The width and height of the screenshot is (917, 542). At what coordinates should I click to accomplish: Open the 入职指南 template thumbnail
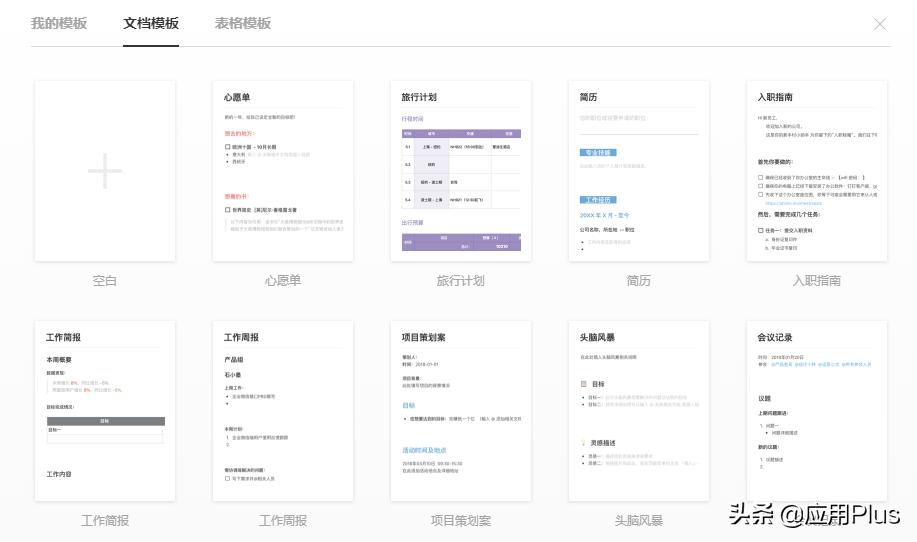click(x=816, y=171)
